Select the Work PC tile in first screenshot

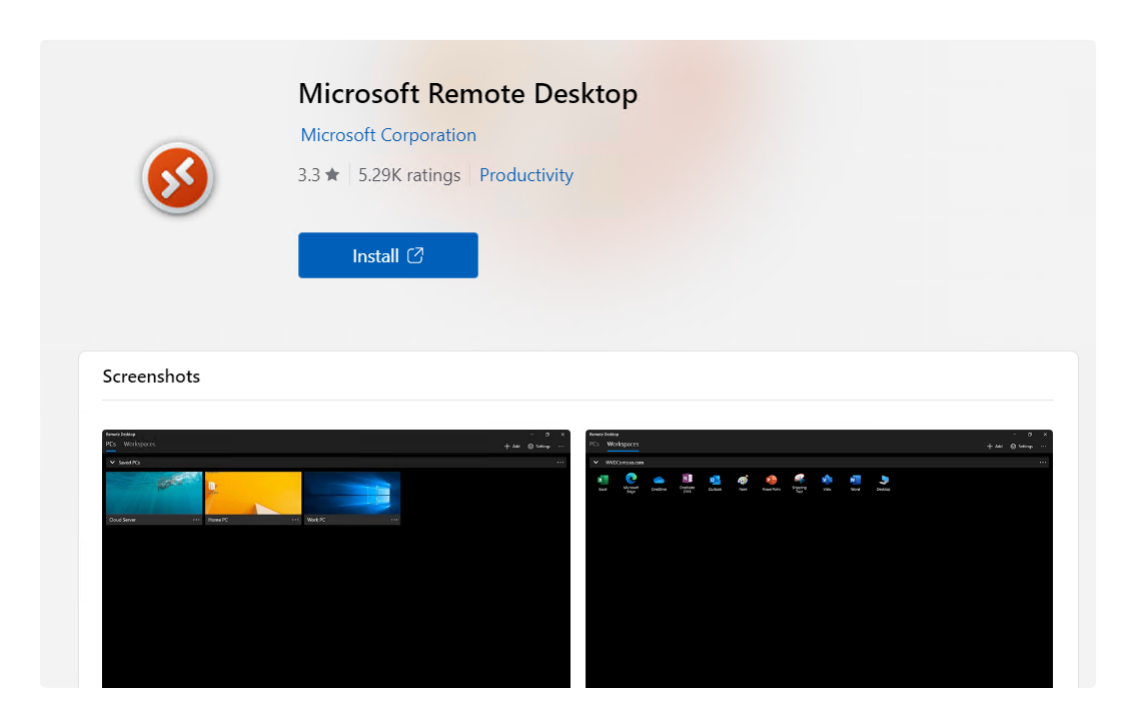(x=352, y=498)
